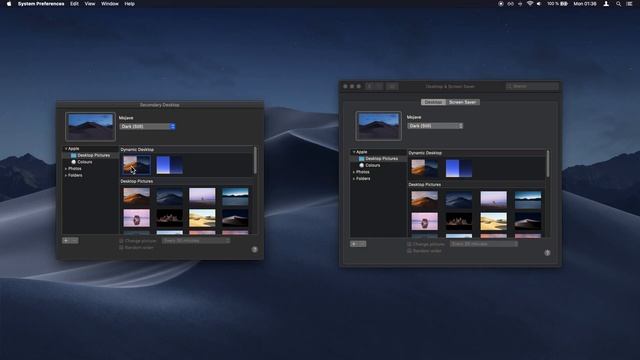Add folder with plus button in Secondary Desktop
This screenshot has height=360, width=640.
pos(66,240)
